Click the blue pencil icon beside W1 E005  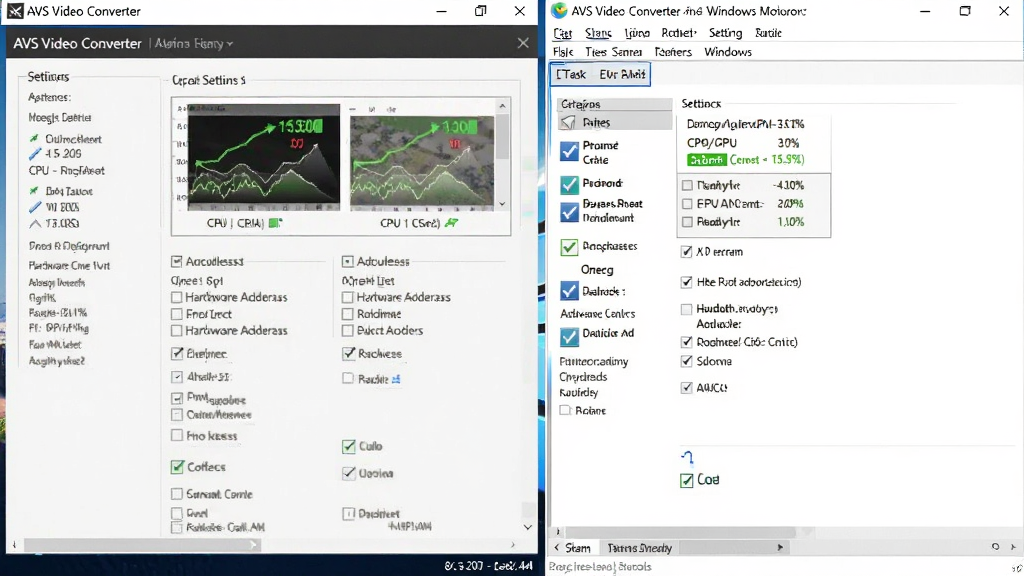tap(35, 207)
